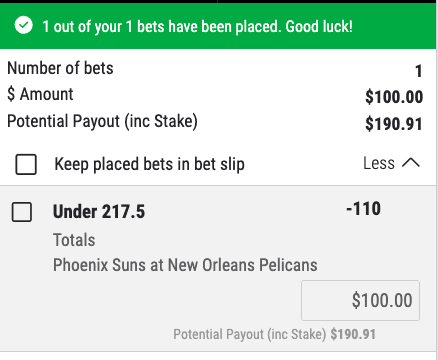The width and height of the screenshot is (438, 360).
Task: Click the $ Amount label
Action: (40, 94)
